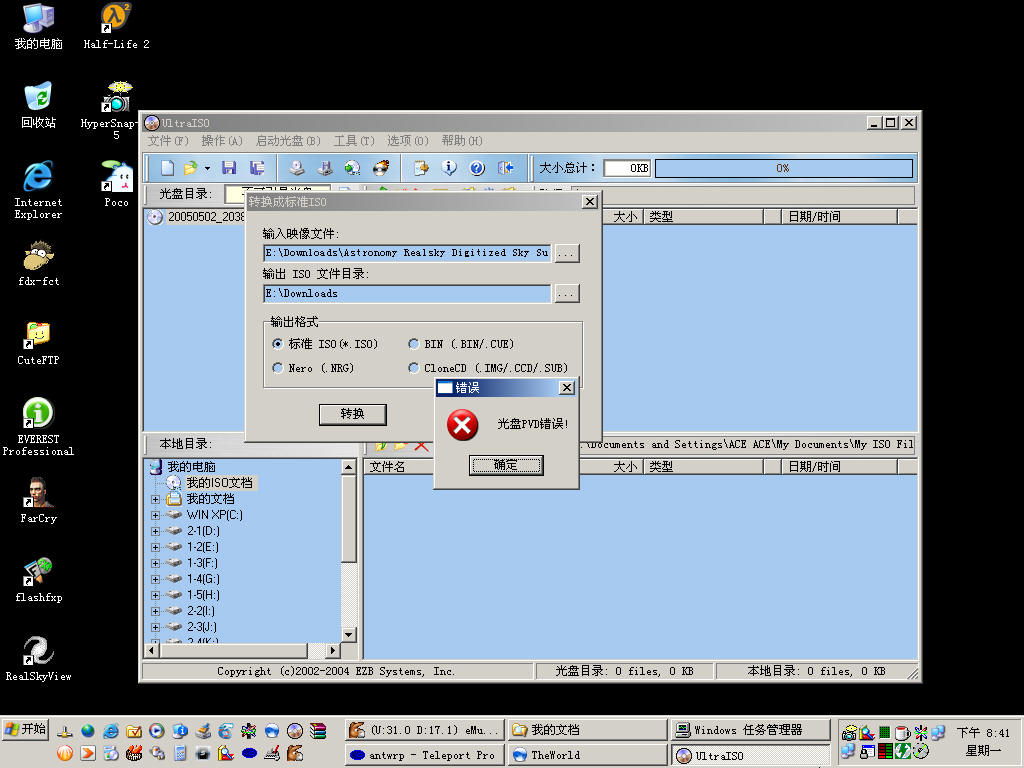Open the 回收站 recycle bin icon
The image size is (1024, 768).
pyautogui.click(x=39, y=106)
